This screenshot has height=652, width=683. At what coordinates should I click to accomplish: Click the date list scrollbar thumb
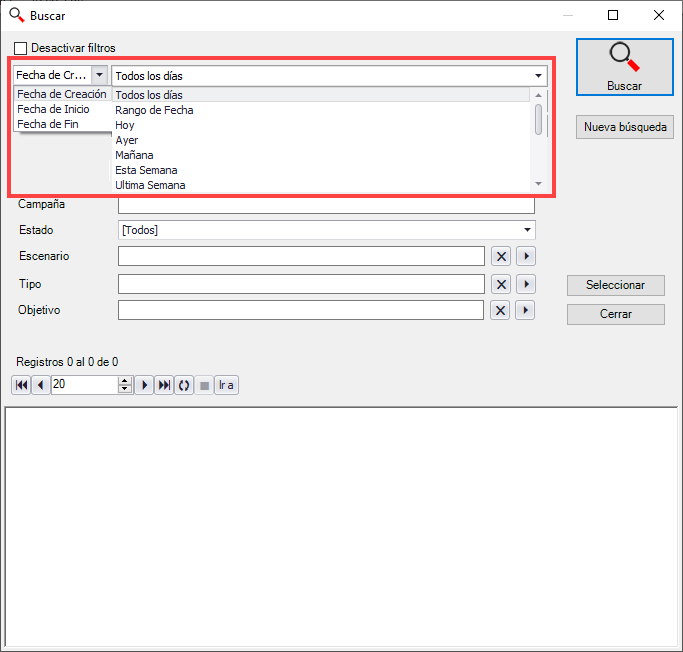coord(538,119)
